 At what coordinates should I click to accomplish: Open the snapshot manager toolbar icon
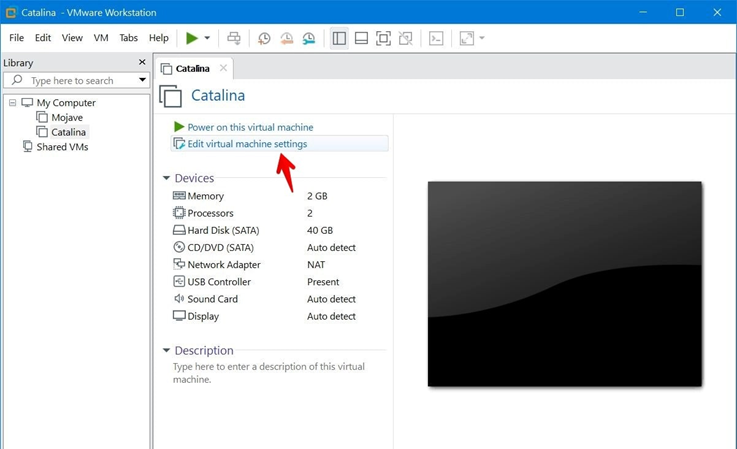click(309, 38)
